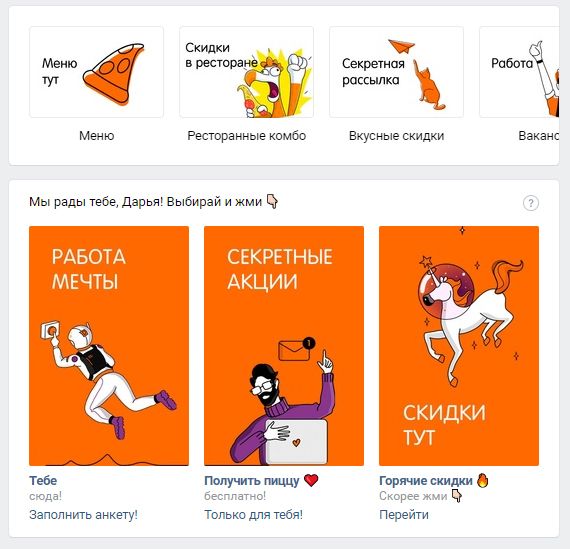Viewport: 570px width, 549px height.
Task: Click the floating astronaut illustration
Action: (x=108, y=378)
